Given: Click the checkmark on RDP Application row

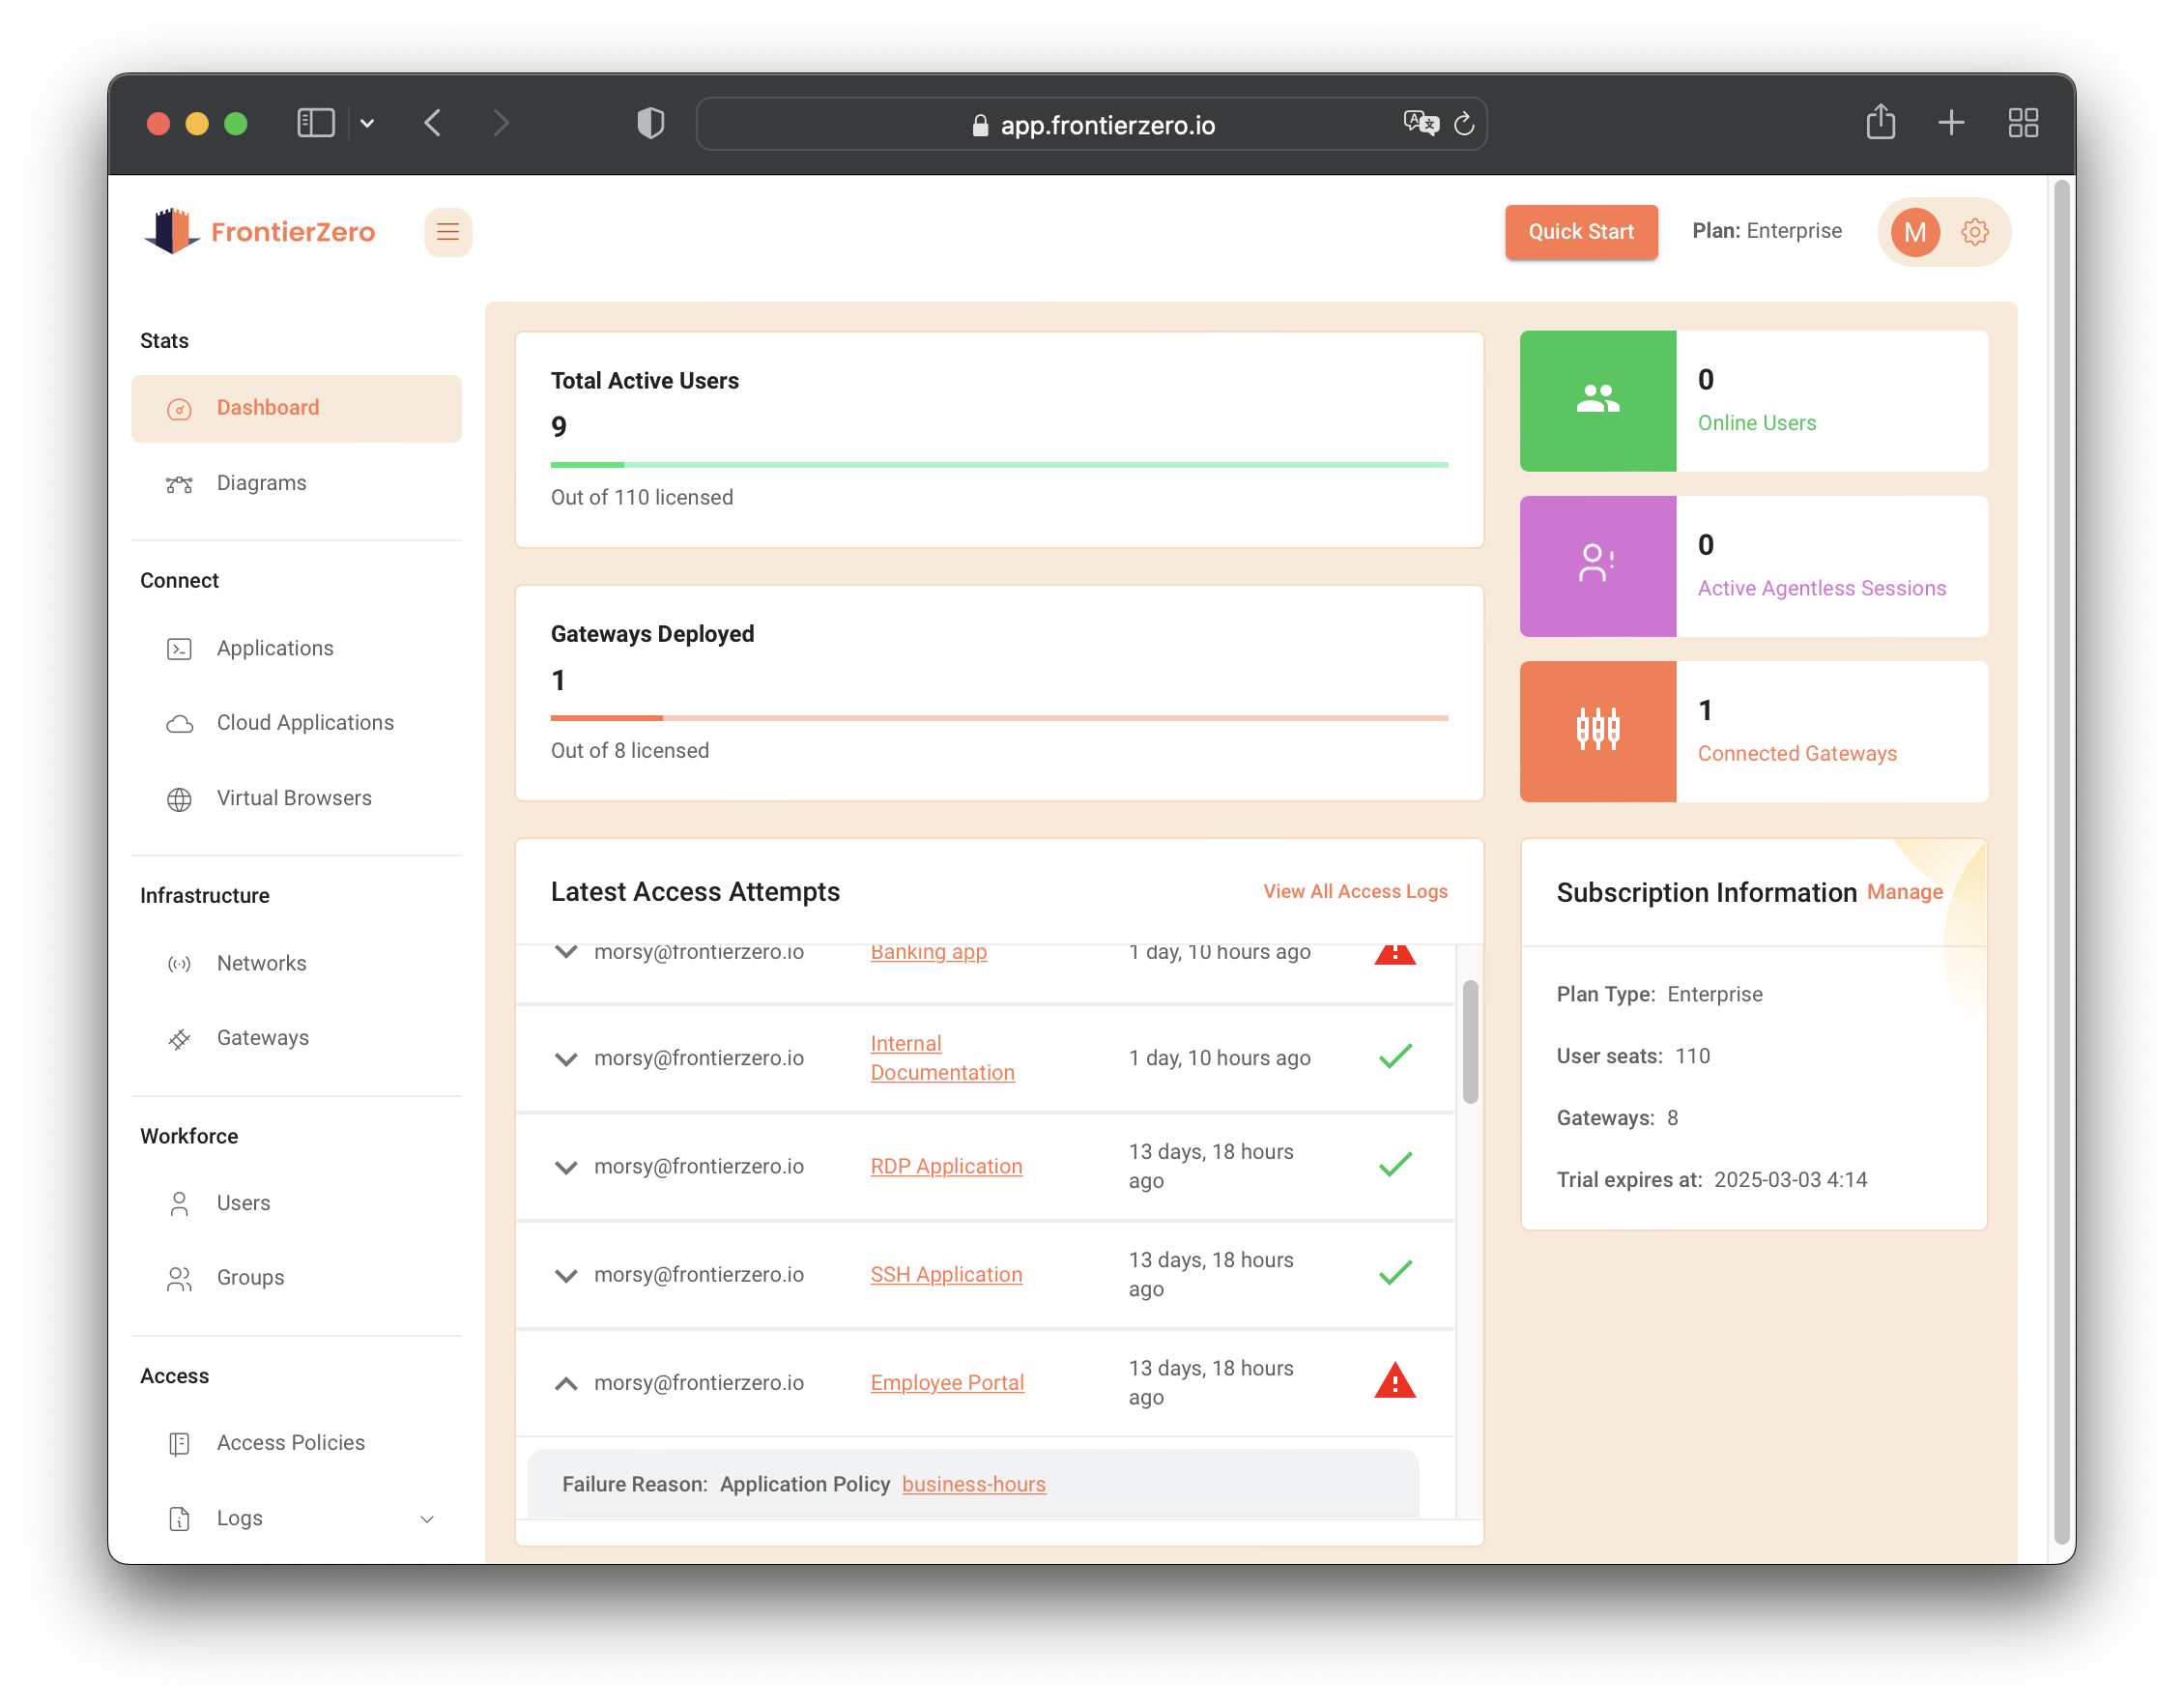Looking at the screenshot, I should (1395, 1165).
